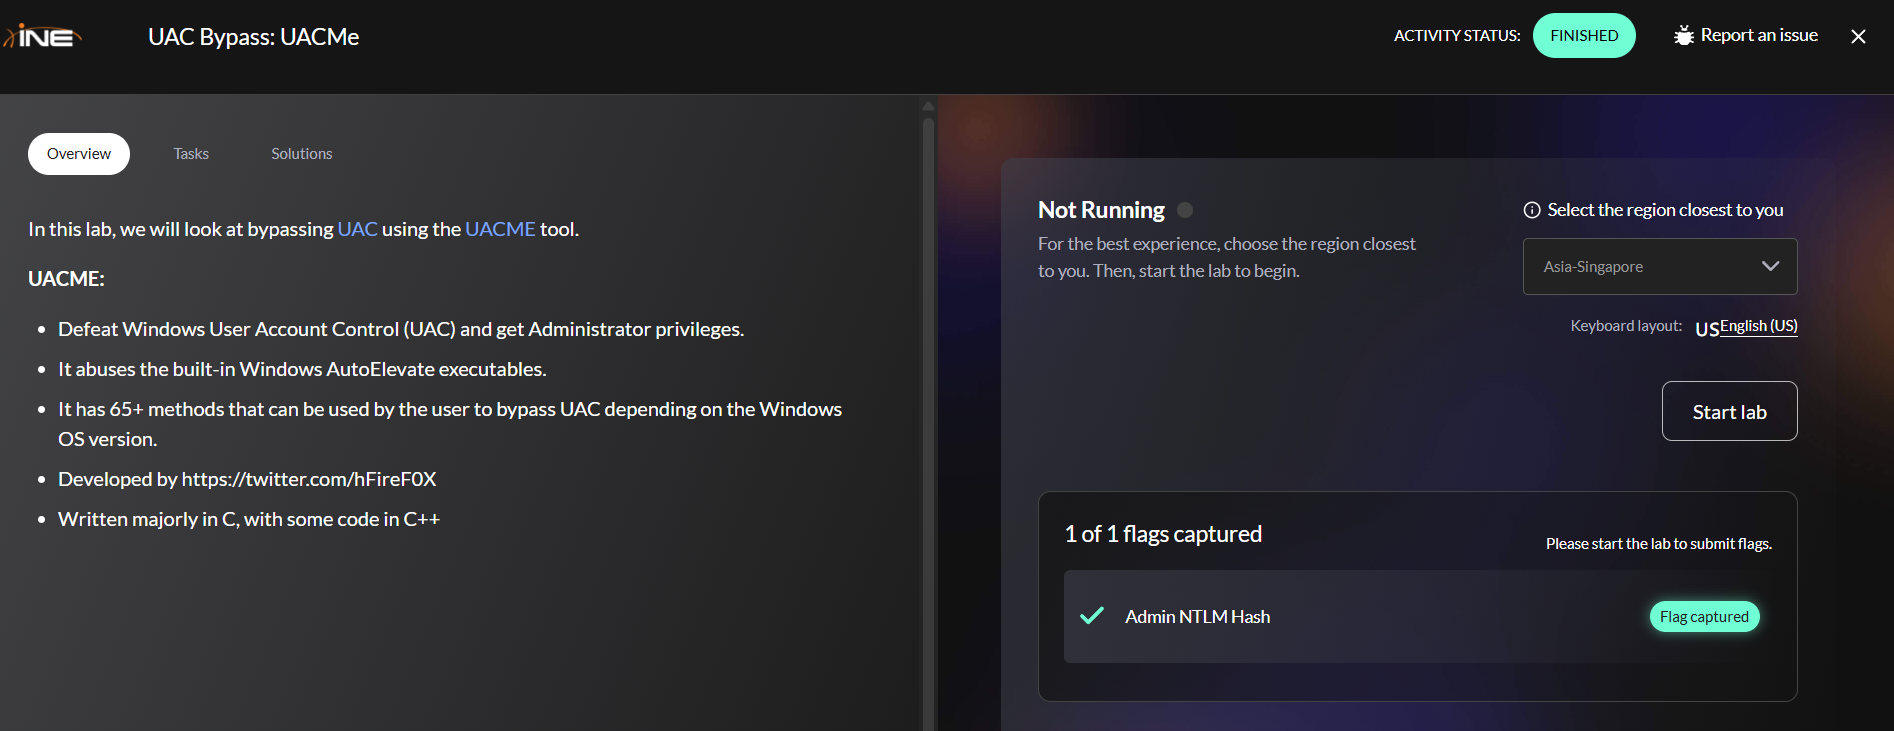Click the FINISHED activity status badge

(x=1584, y=36)
